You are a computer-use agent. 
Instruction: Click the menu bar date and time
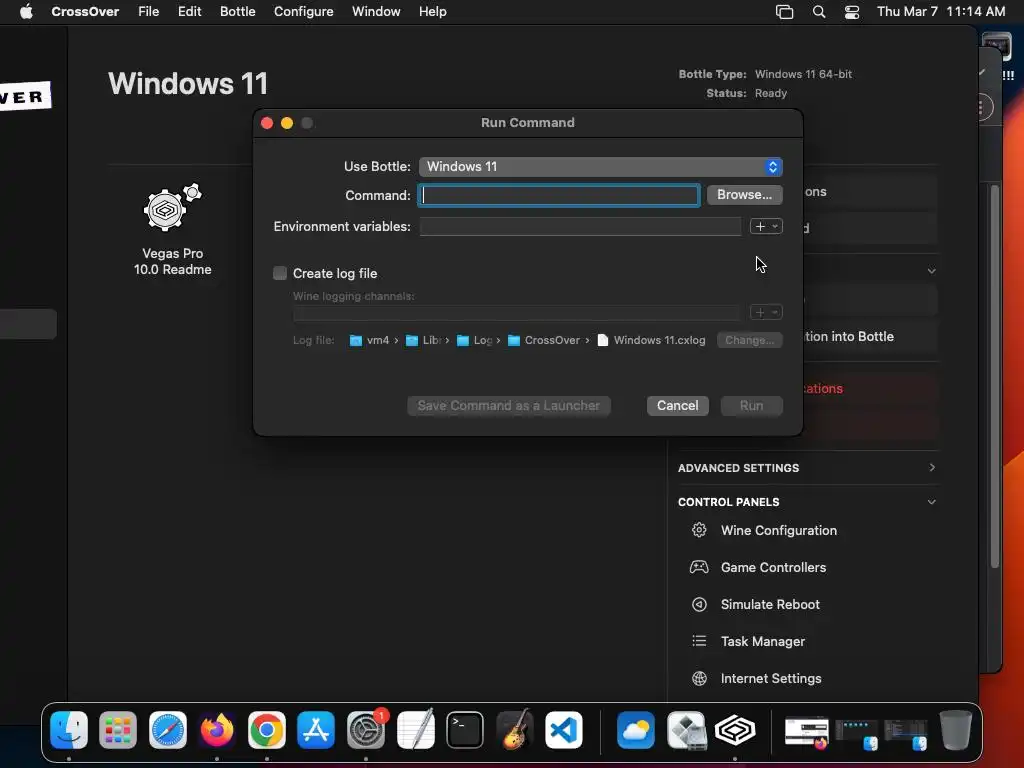pos(940,12)
